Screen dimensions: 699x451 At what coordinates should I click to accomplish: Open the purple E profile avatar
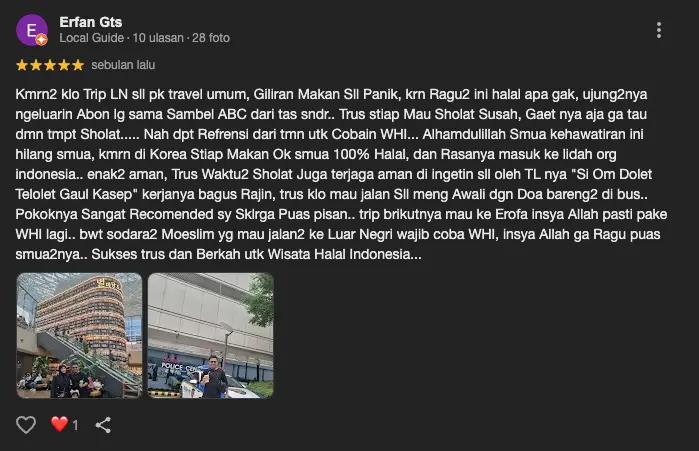32,30
